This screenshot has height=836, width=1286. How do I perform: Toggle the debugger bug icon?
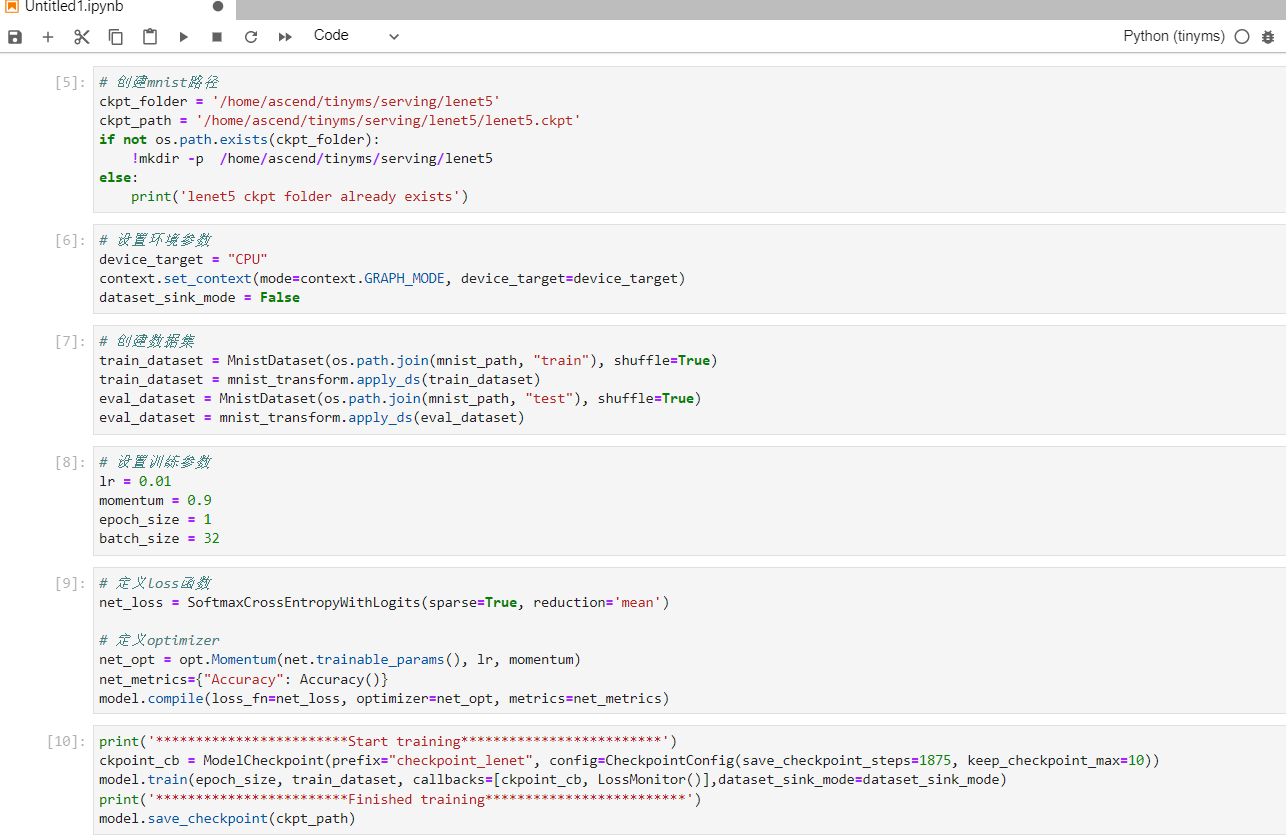(1268, 37)
